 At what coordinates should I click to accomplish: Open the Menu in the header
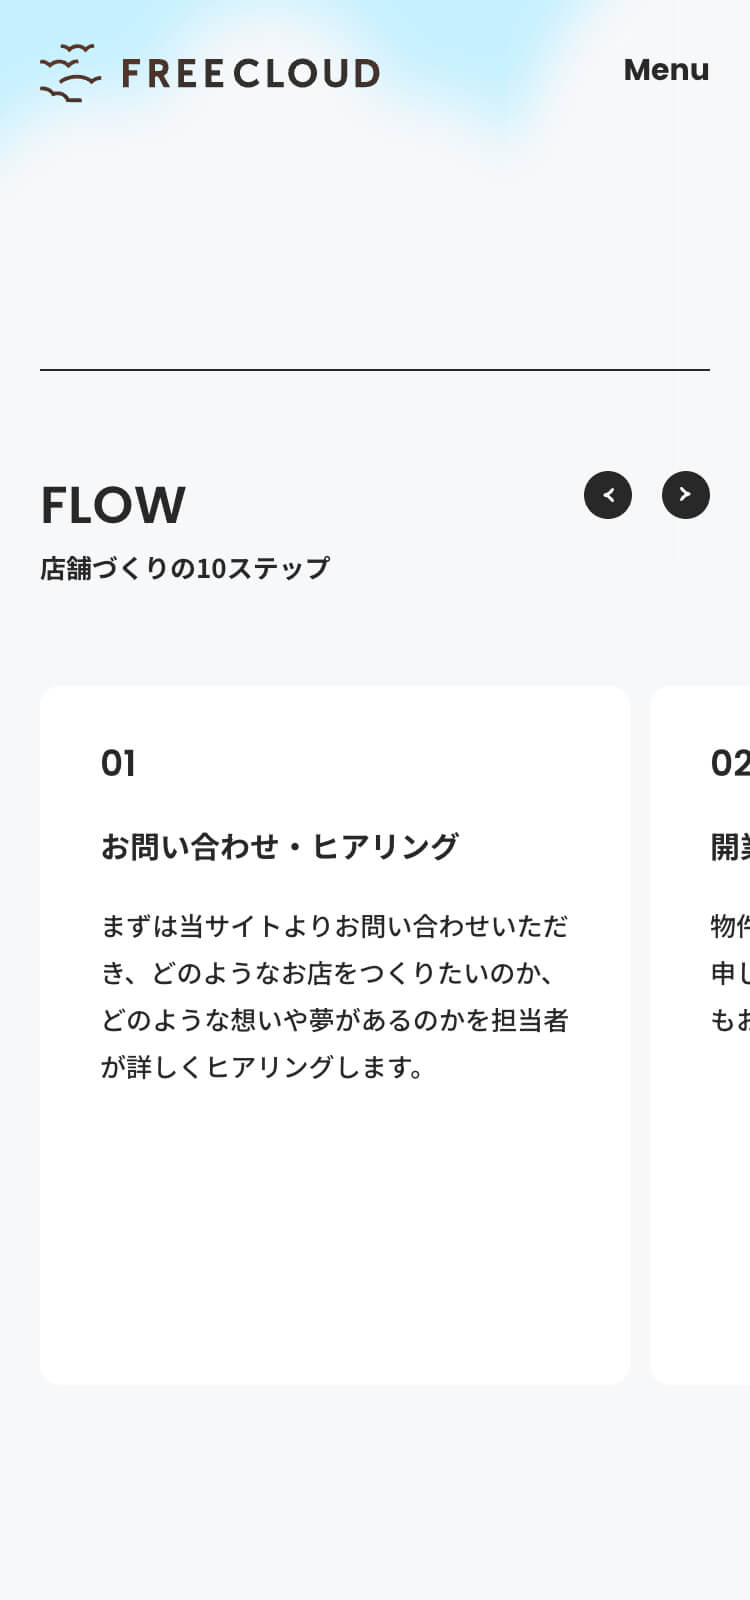pos(666,70)
